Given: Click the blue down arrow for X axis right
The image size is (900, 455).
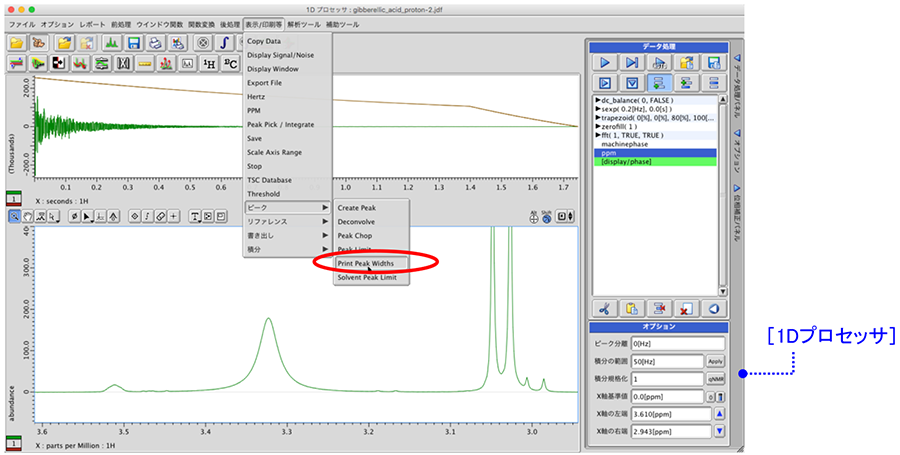Looking at the screenshot, I should tap(719, 431).
